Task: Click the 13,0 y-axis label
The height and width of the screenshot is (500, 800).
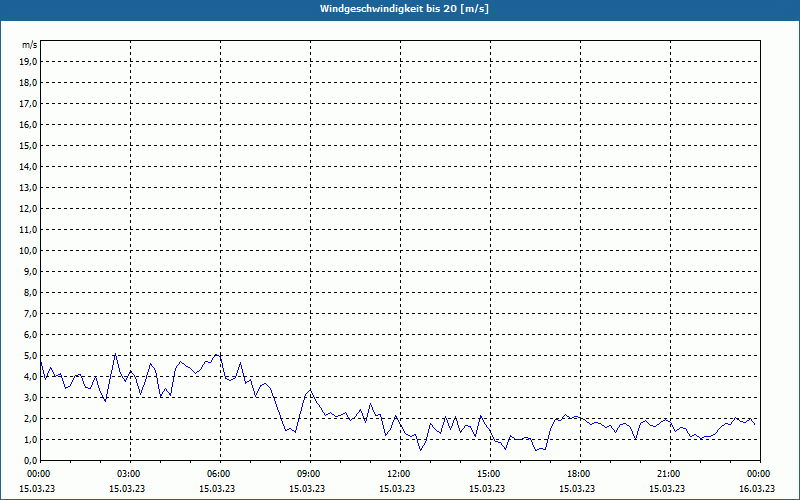Action: coord(28,188)
